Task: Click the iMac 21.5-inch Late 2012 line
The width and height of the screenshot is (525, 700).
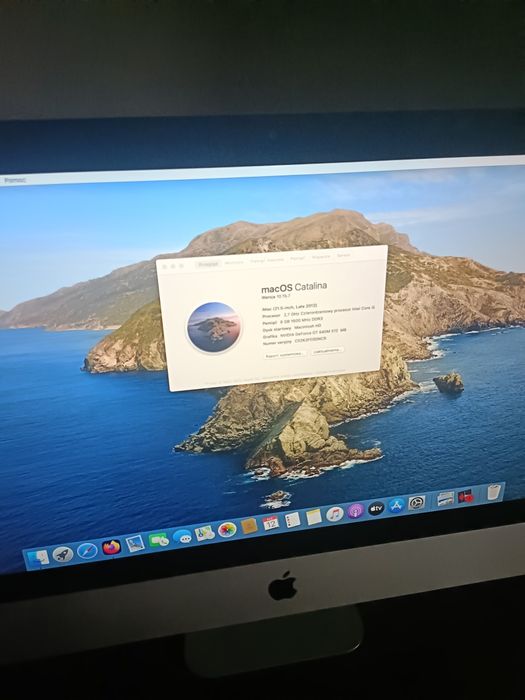Action: click(x=289, y=307)
